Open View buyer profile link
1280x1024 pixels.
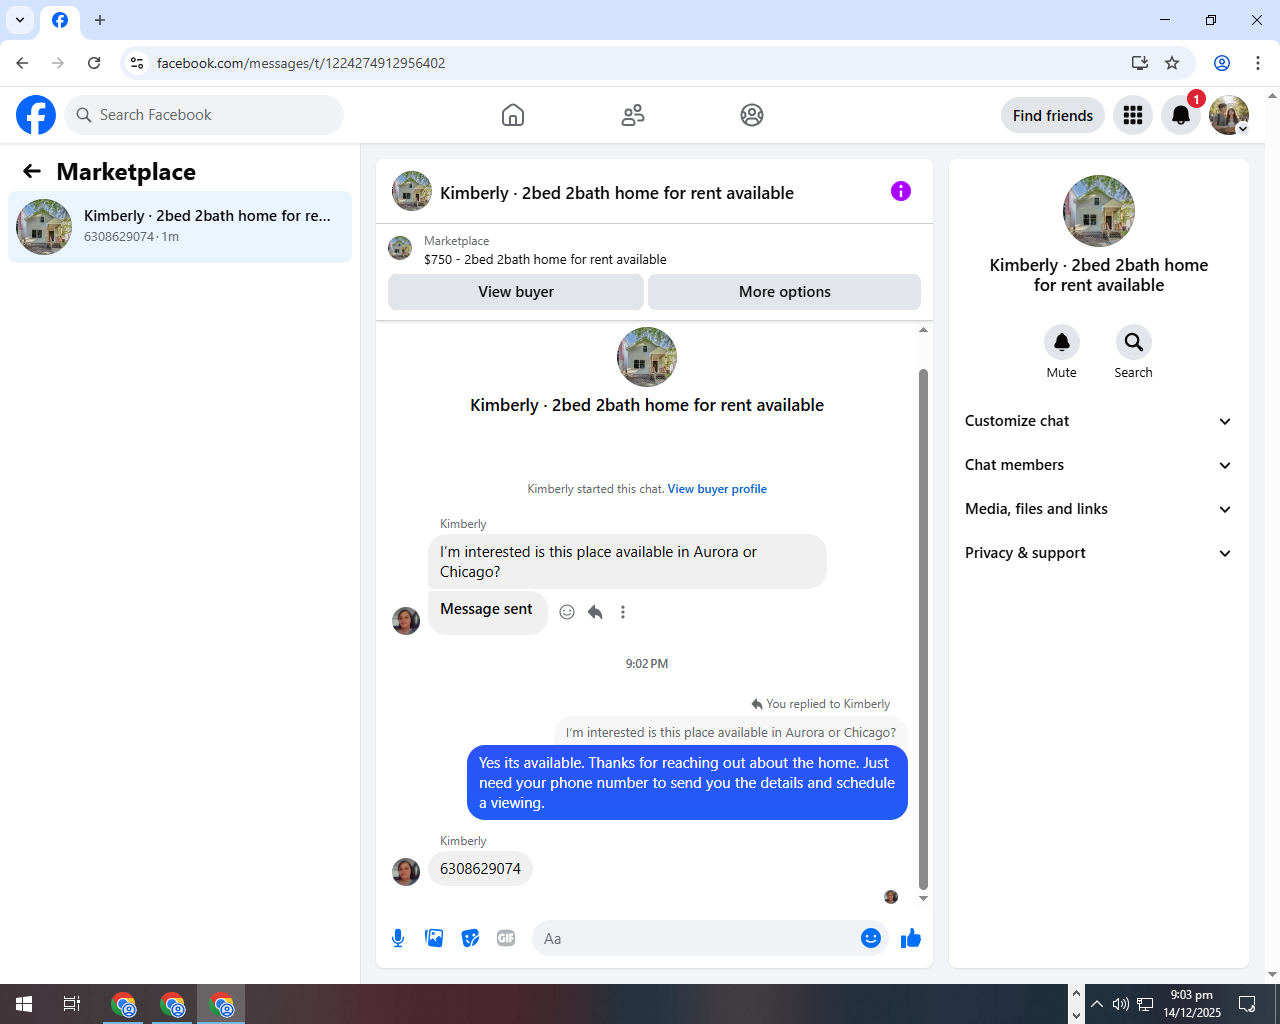(717, 489)
